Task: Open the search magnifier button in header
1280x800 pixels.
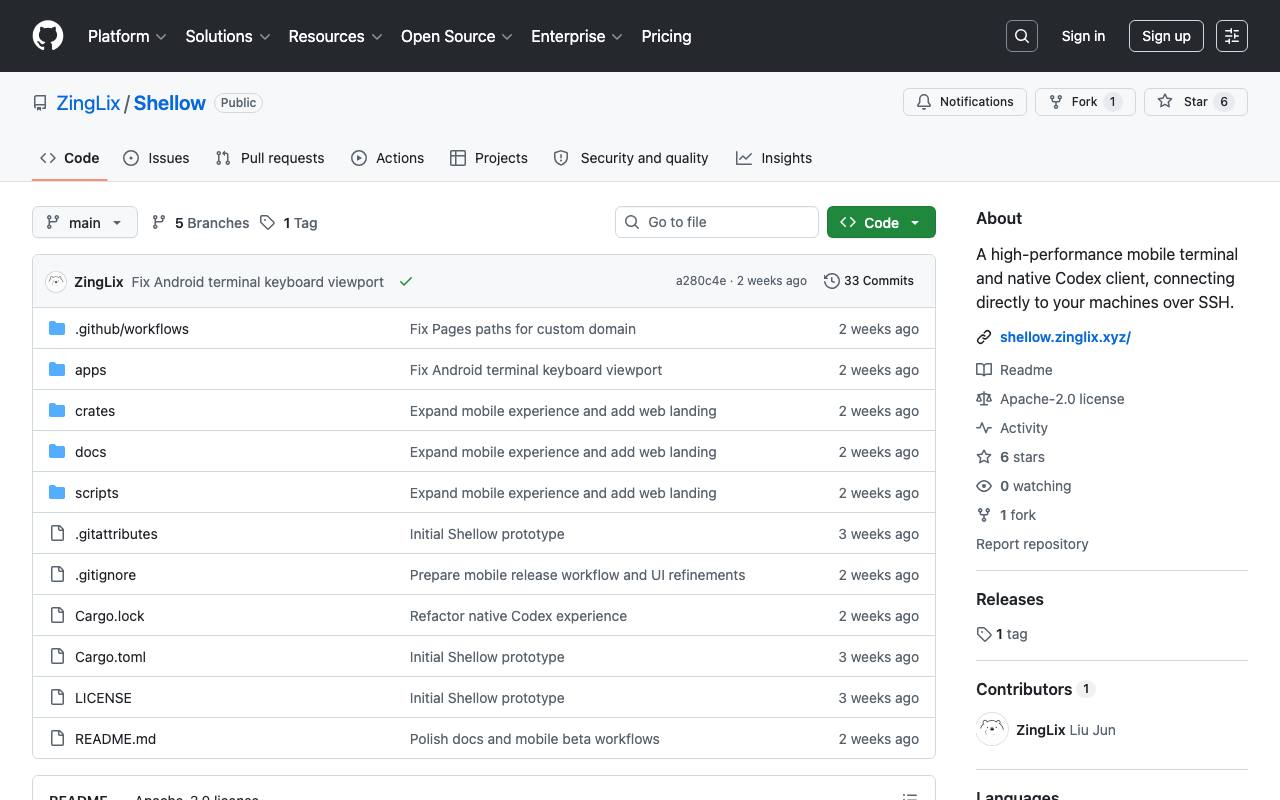Action: pos(1022,36)
